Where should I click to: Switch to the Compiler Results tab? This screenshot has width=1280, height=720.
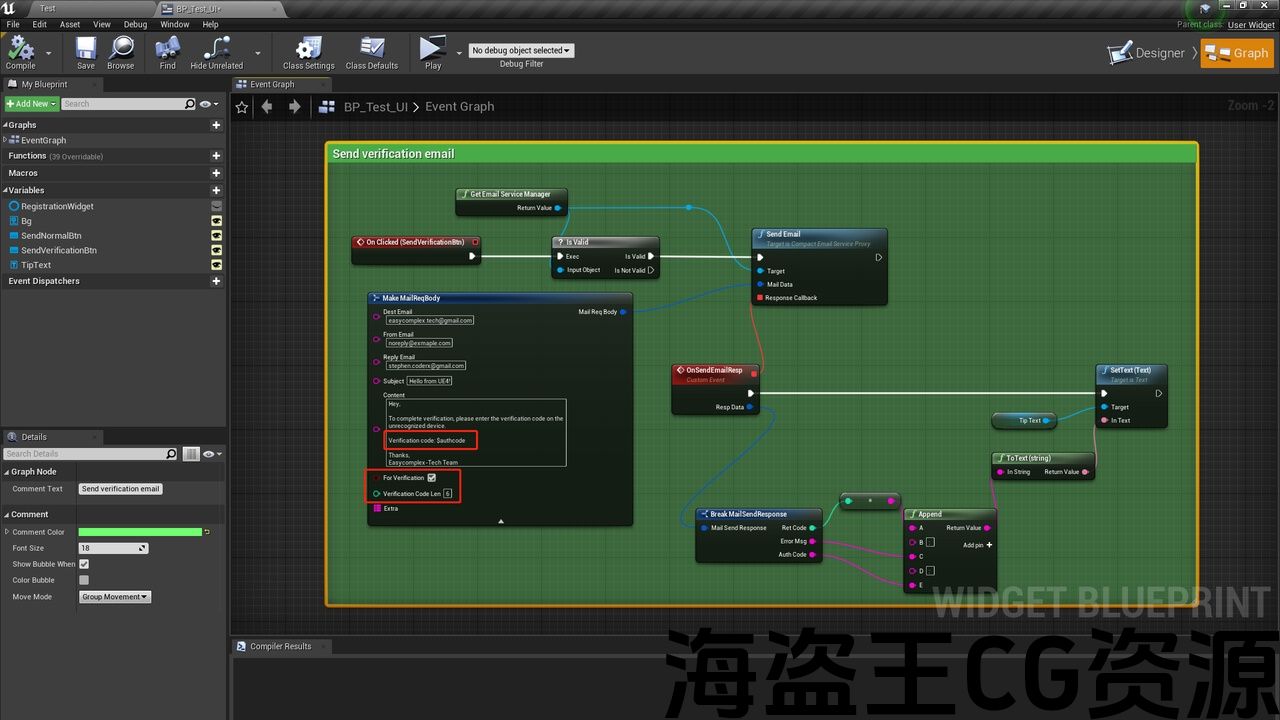pos(280,647)
